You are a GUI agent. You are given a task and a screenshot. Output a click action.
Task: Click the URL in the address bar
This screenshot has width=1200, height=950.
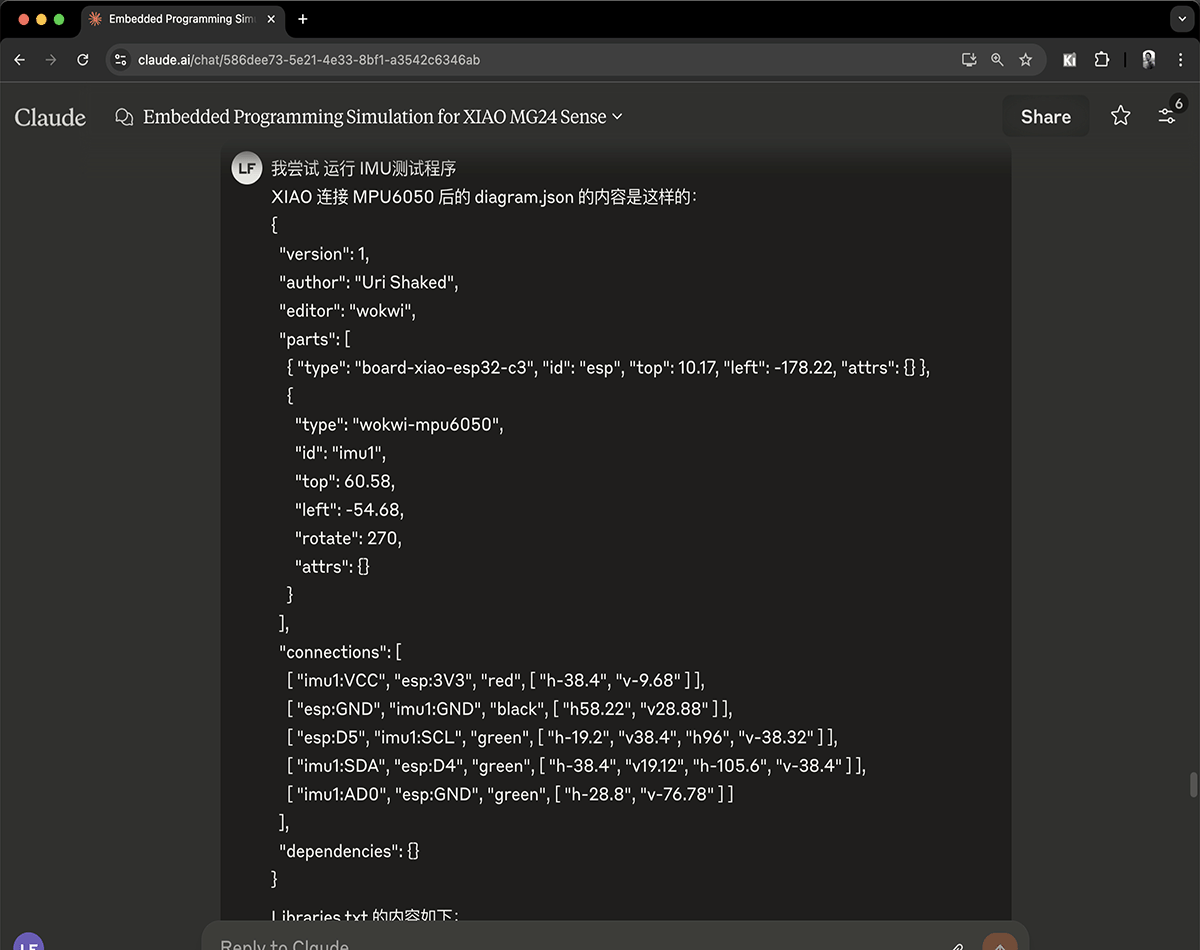click(x=309, y=60)
